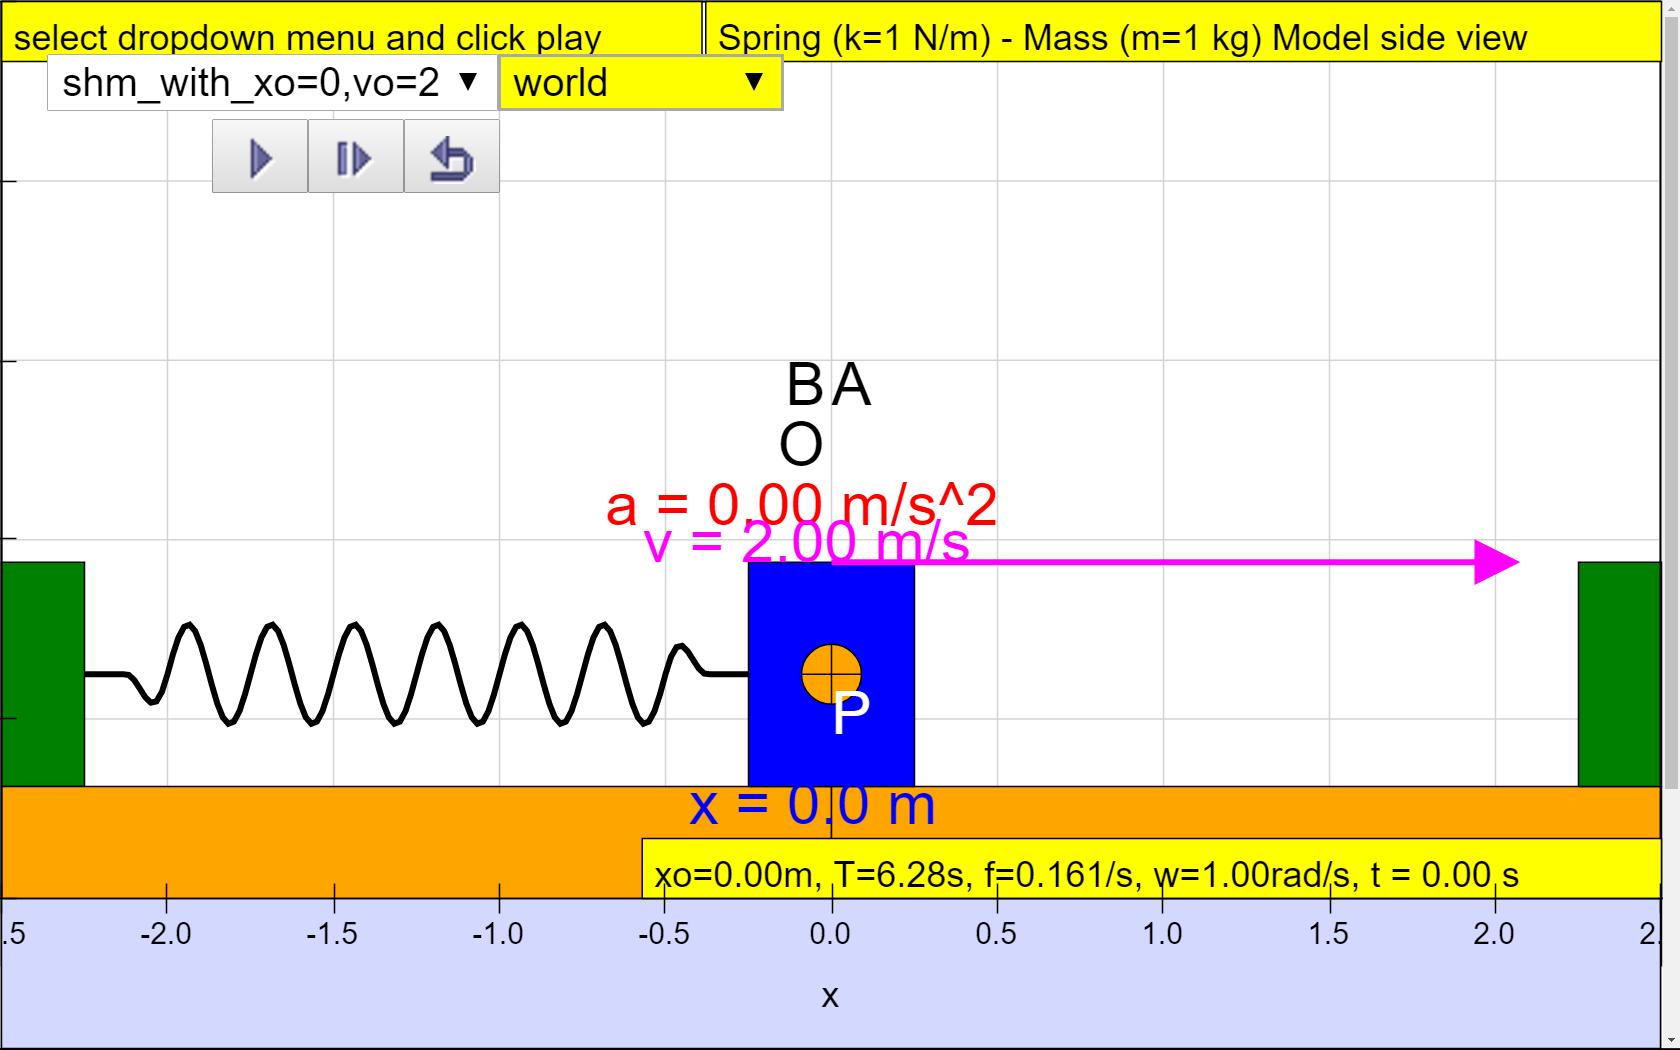
Task: Click the white P label on mass
Action: tap(851, 713)
